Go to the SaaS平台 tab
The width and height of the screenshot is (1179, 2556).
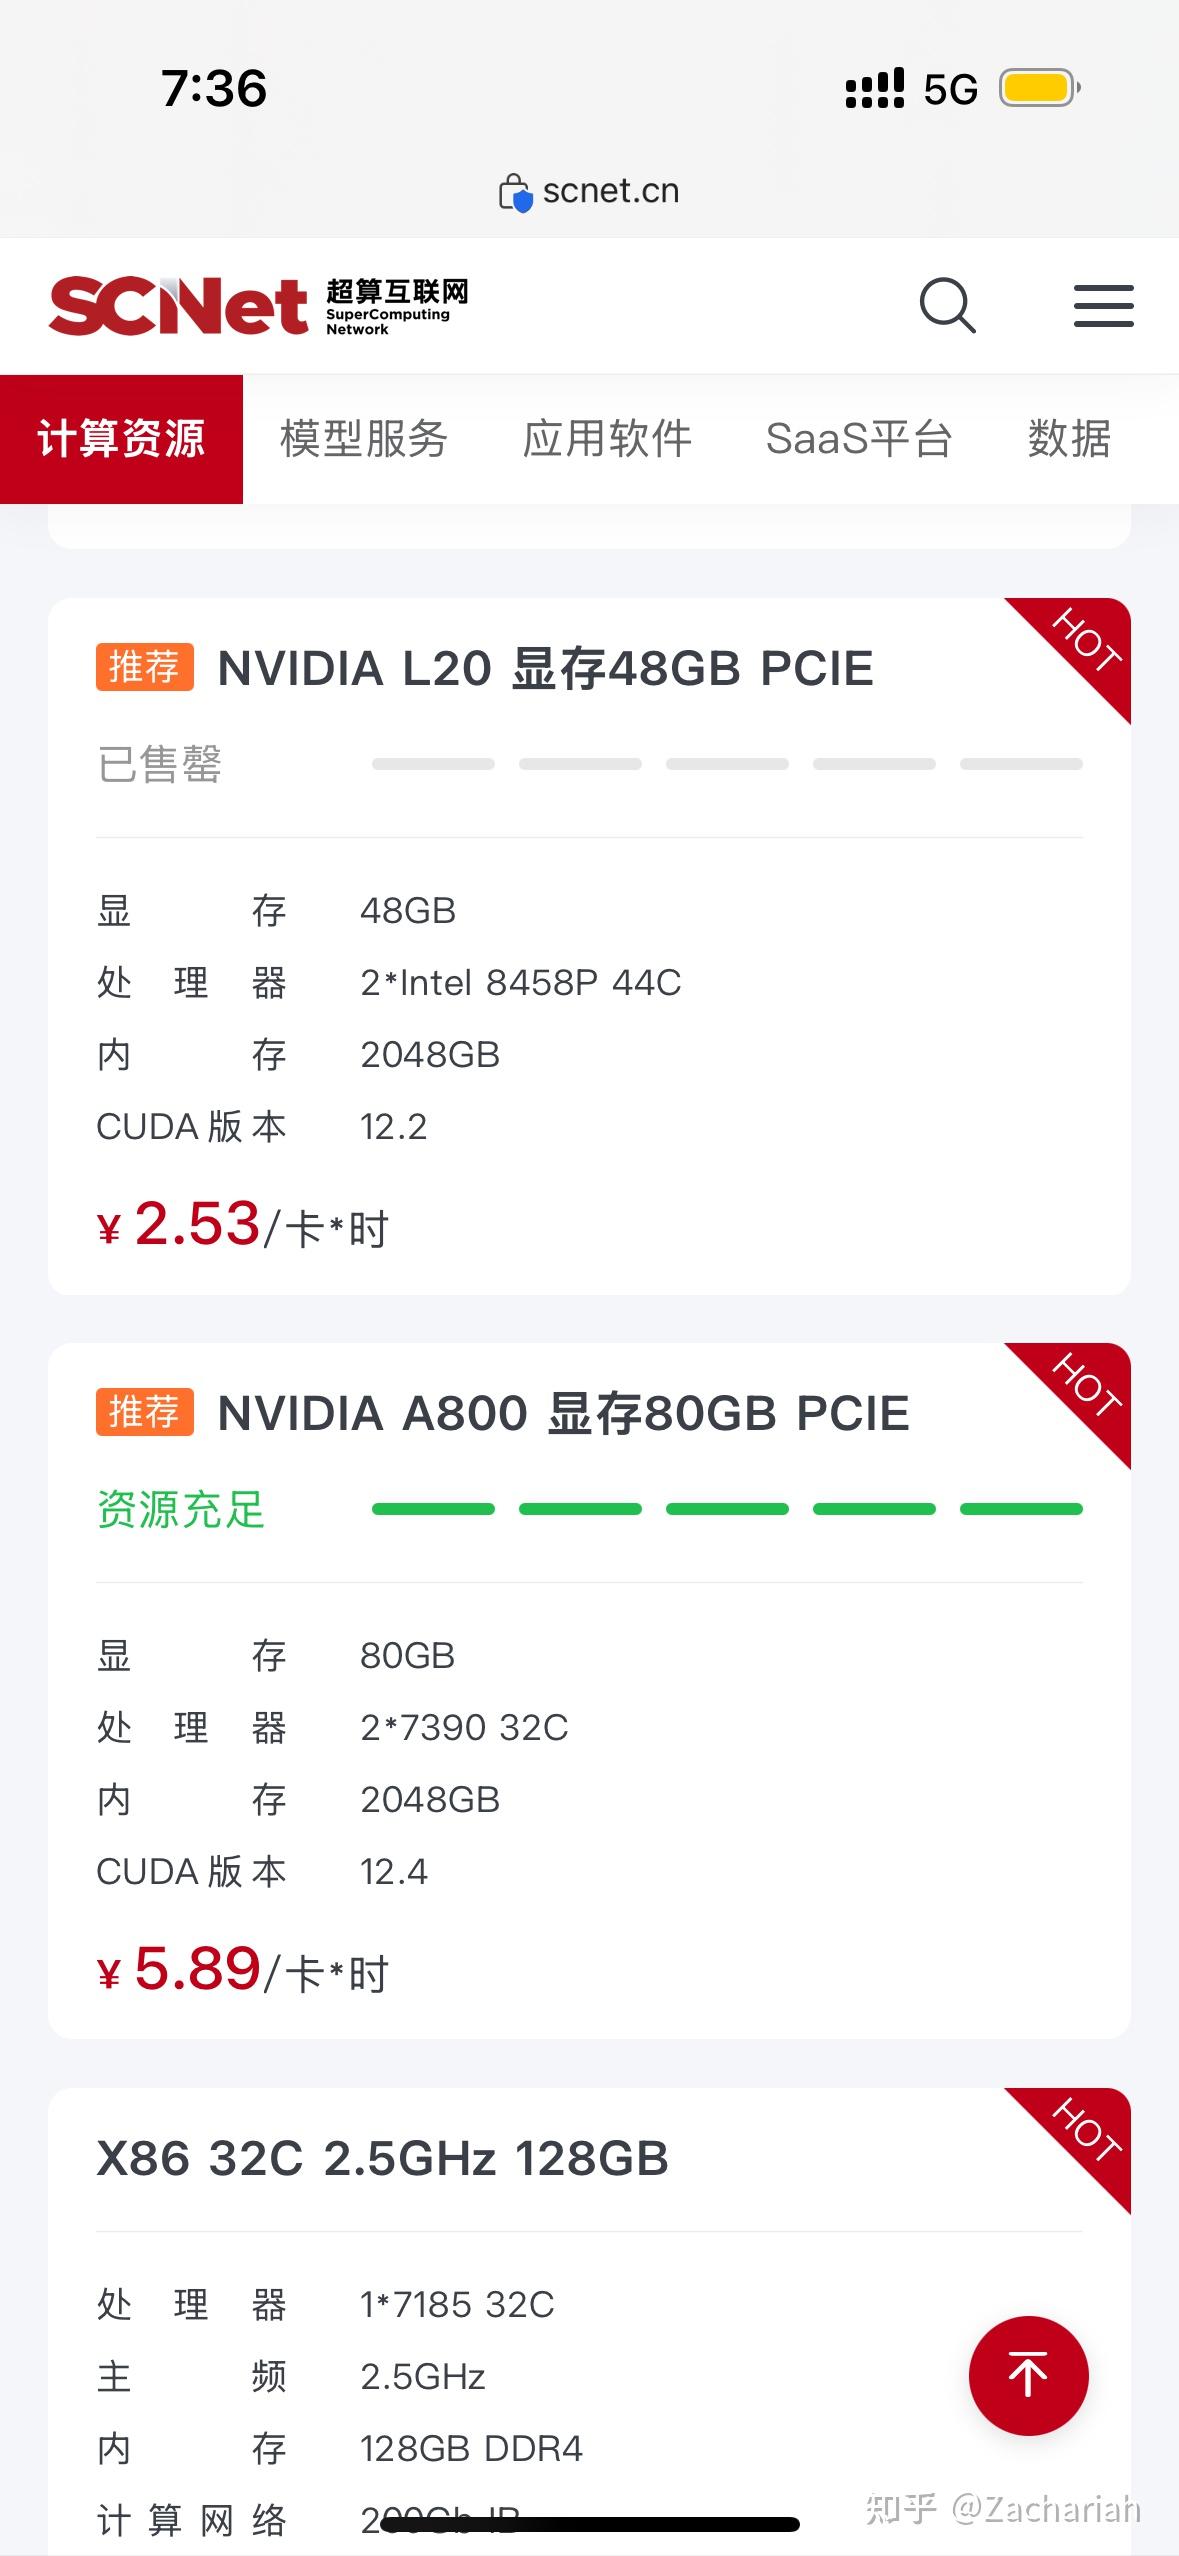pyautogui.click(x=859, y=439)
